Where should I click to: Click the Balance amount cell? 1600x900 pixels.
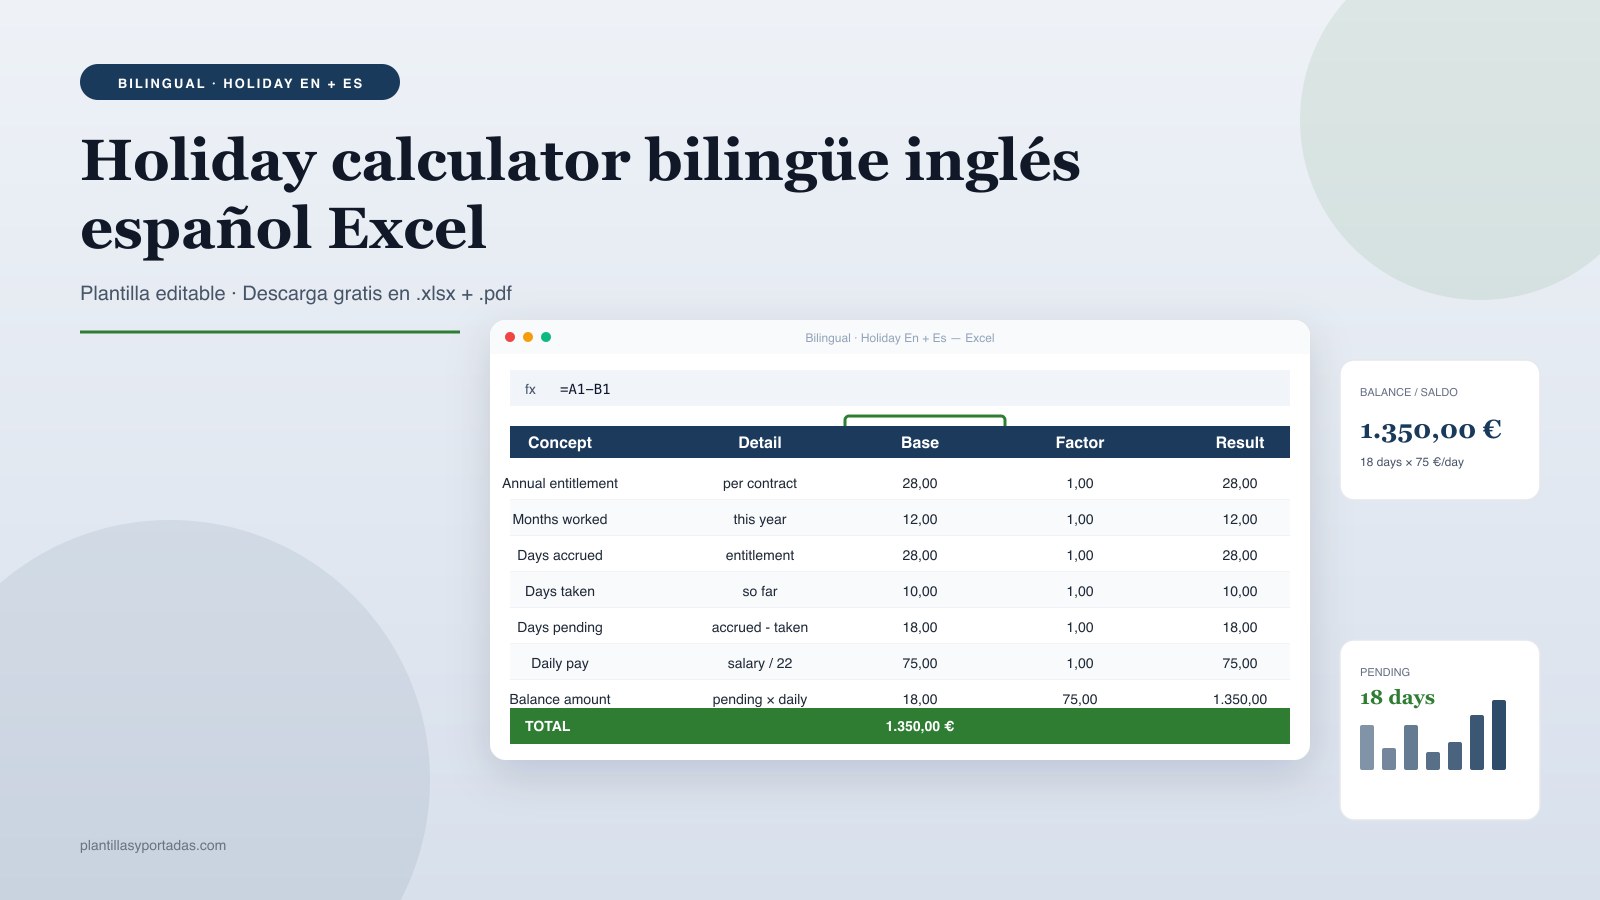tap(560, 699)
